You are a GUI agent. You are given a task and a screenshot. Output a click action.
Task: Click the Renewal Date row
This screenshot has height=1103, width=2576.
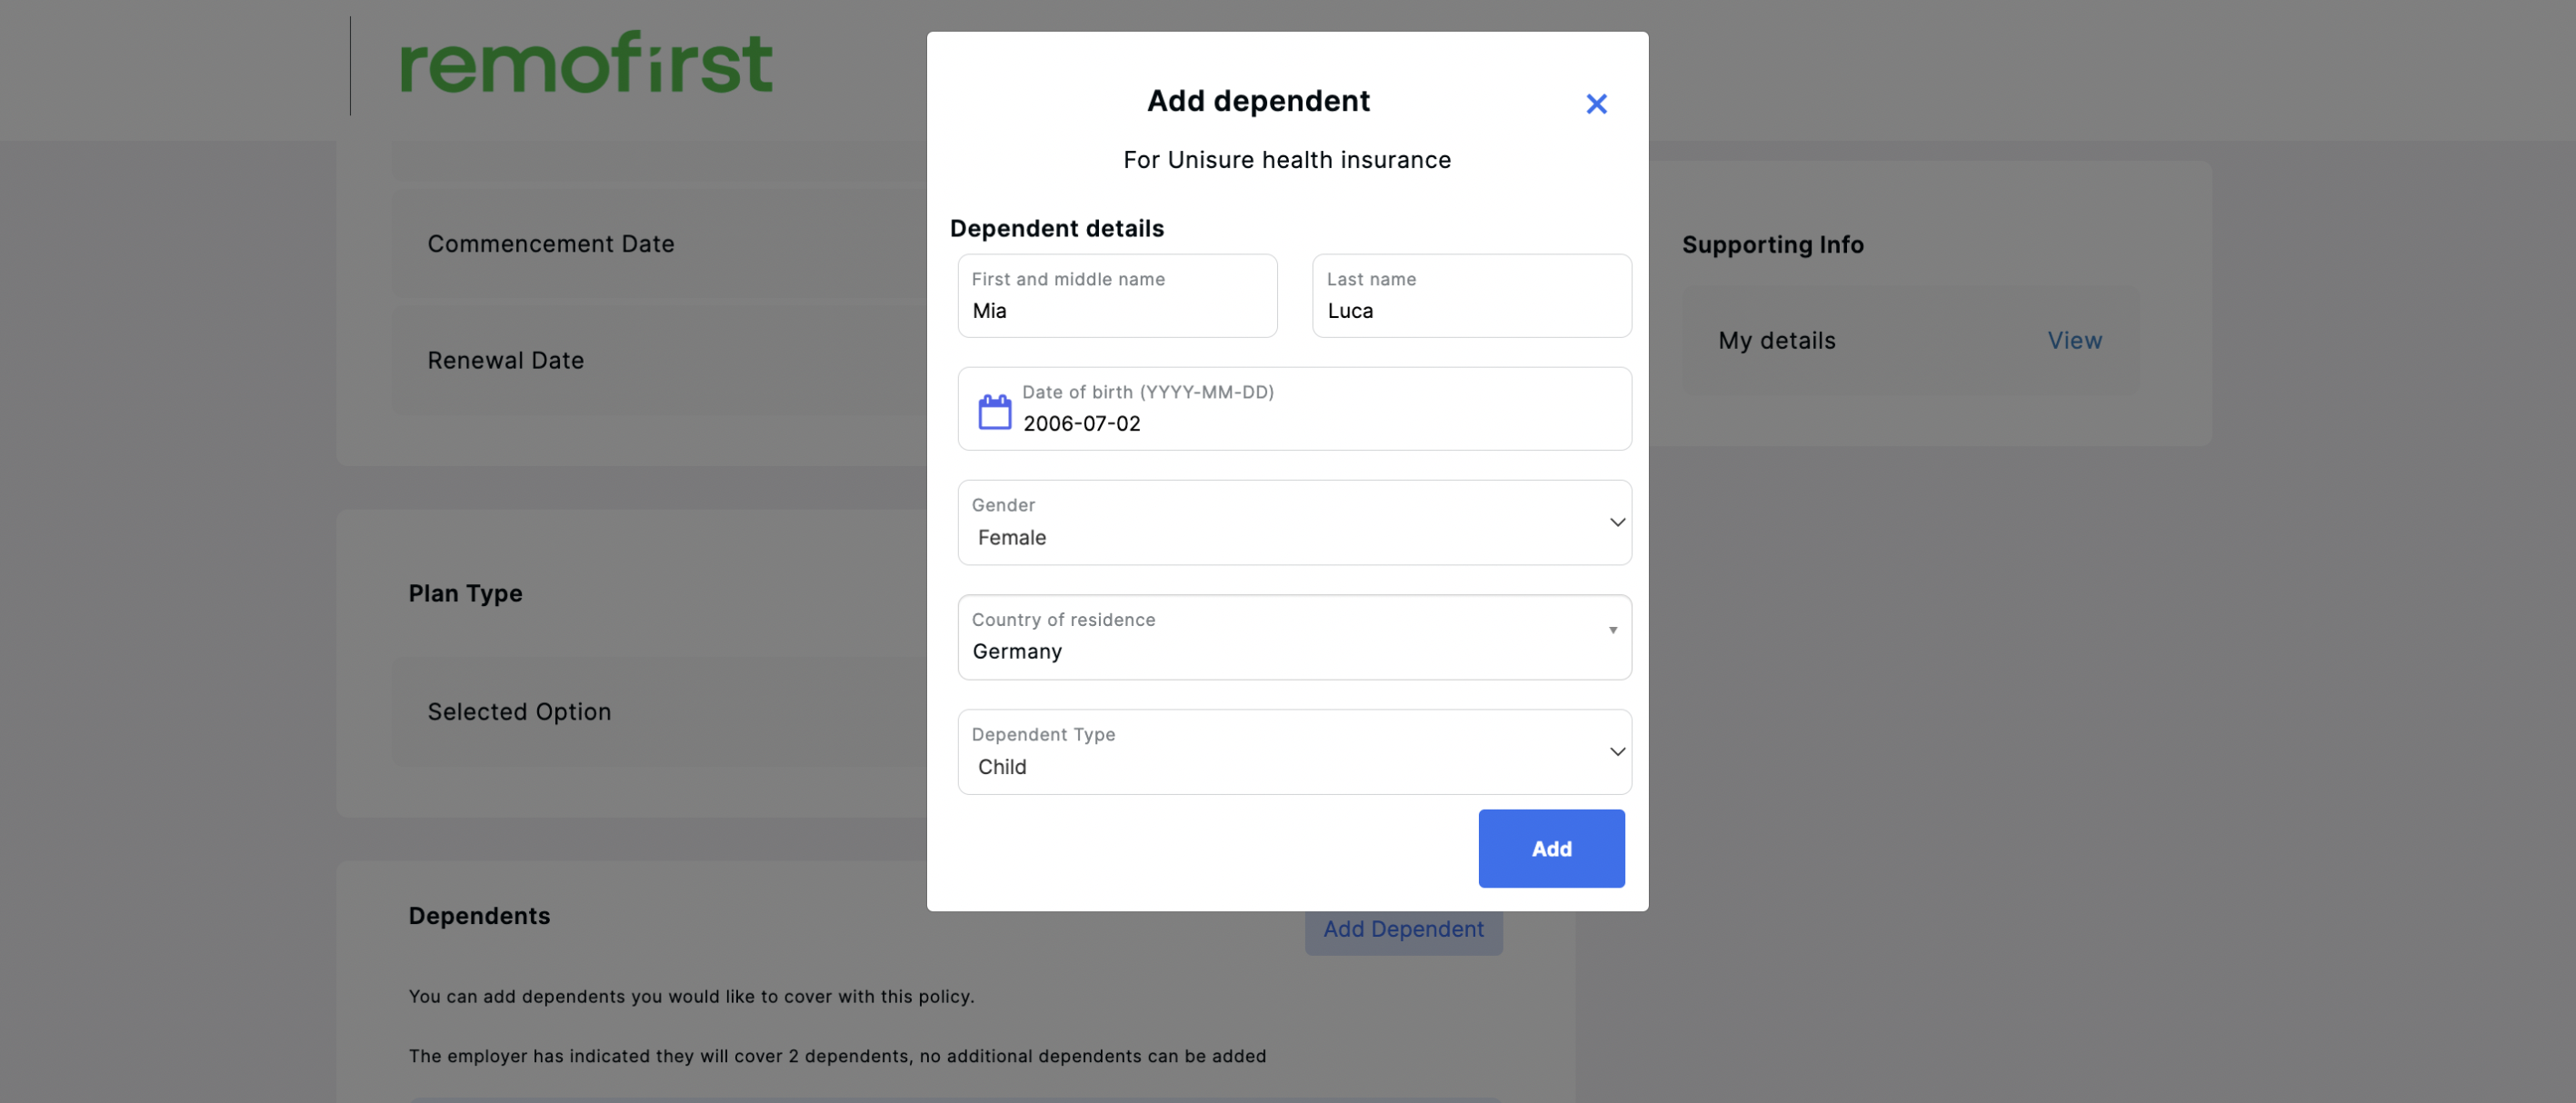click(x=660, y=360)
